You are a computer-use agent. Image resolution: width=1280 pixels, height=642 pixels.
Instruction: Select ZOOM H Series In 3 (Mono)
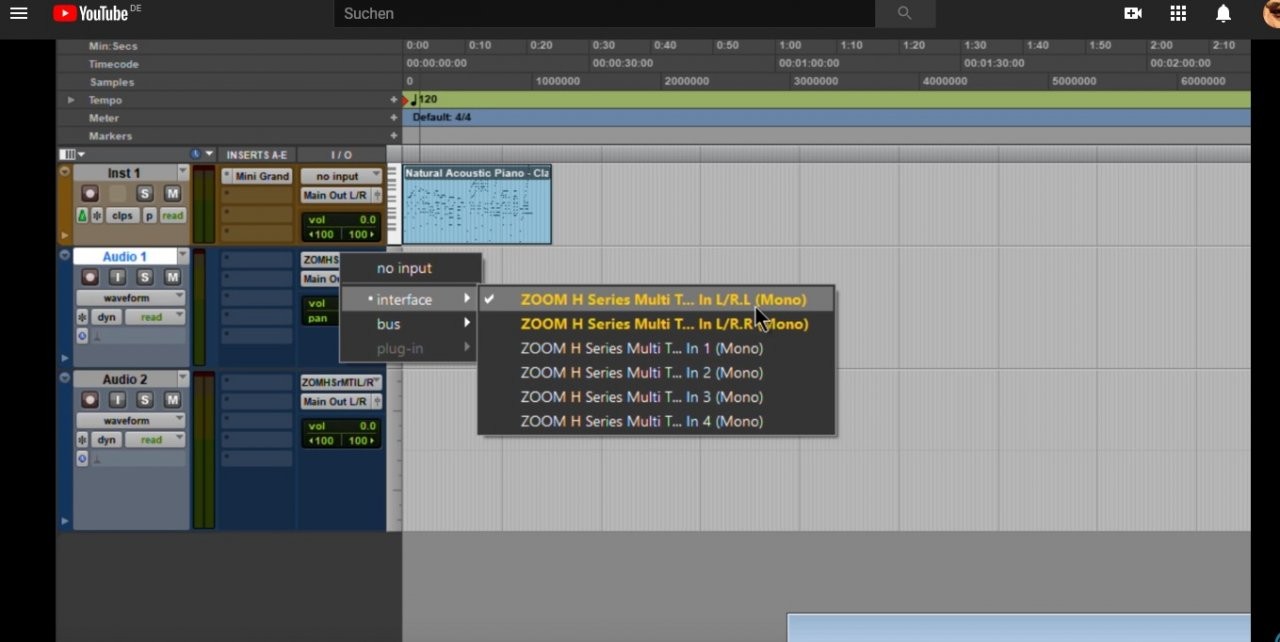(657, 397)
